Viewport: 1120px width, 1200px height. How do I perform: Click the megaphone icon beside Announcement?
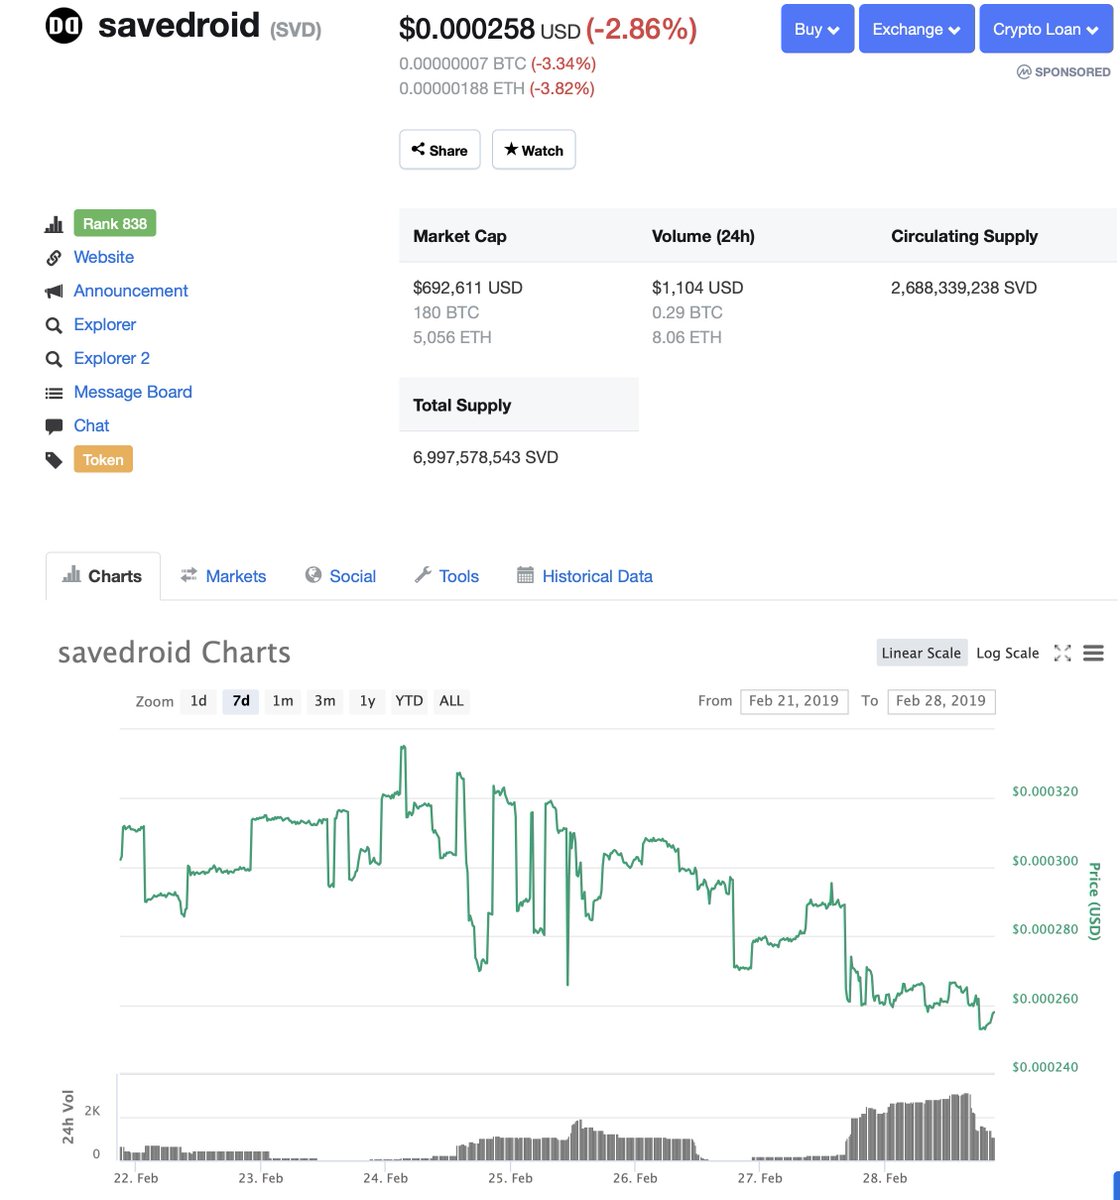(54, 291)
